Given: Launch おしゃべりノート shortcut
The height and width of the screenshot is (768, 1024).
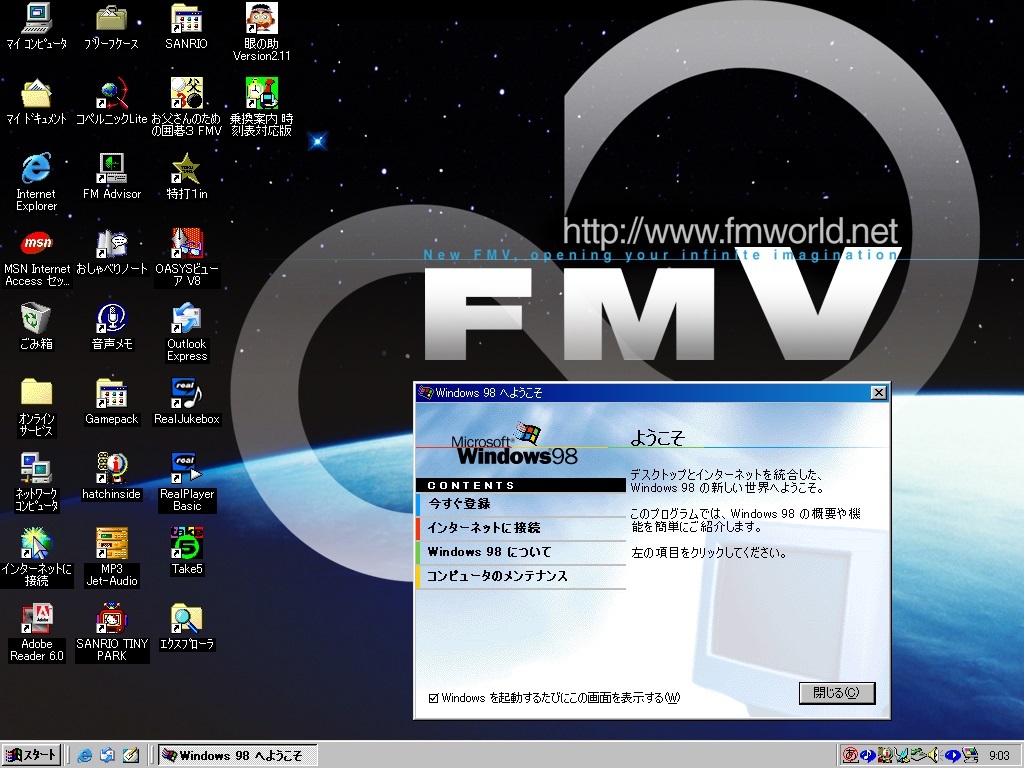Looking at the screenshot, I should point(112,251).
